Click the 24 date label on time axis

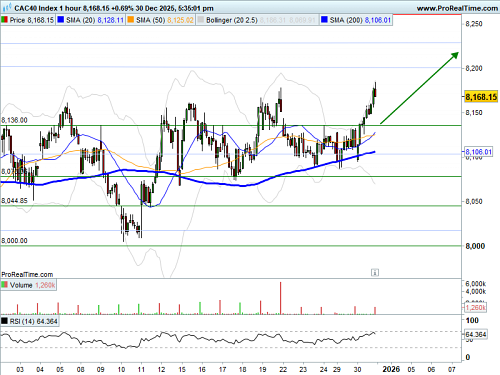click(323, 369)
